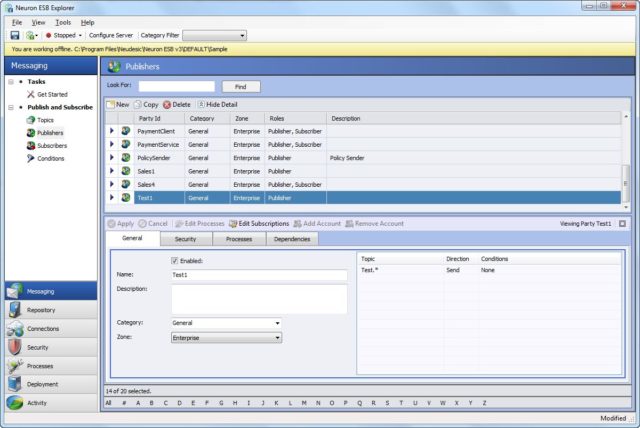Screen dimensions: 640x428
Task: Click Hide Detail in the toolbar
Action: [218, 104]
